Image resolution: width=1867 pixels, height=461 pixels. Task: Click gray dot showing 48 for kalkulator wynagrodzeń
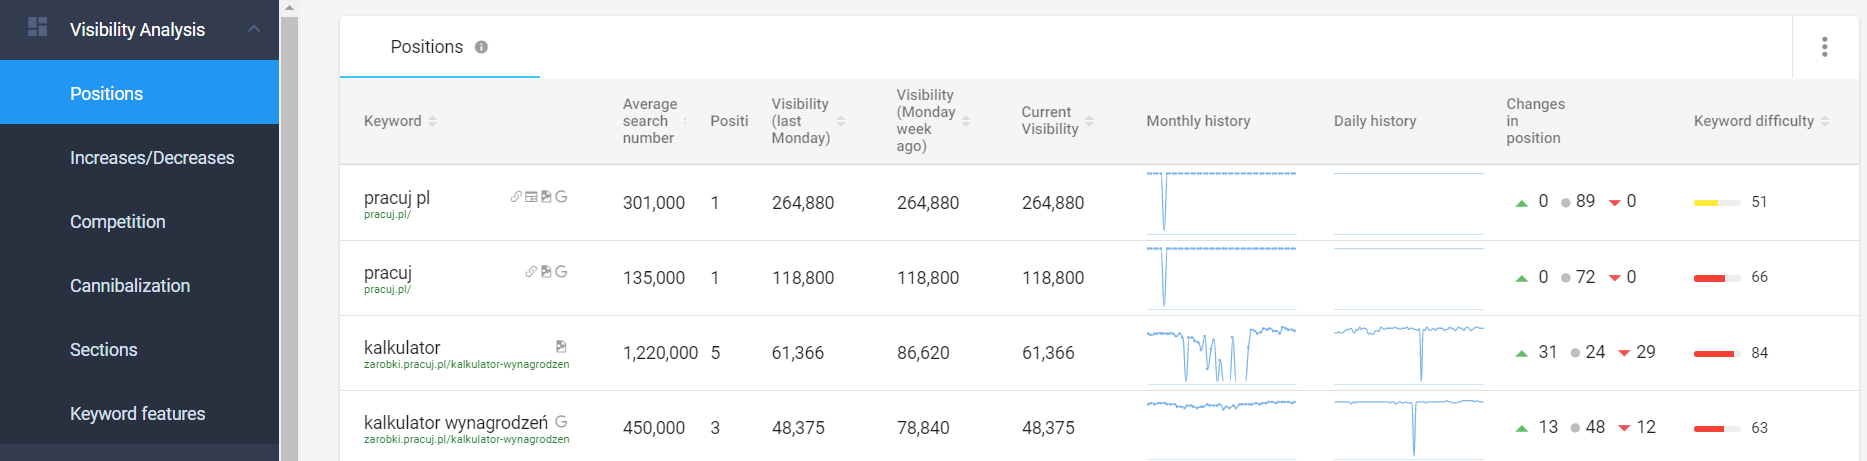click(x=1576, y=428)
